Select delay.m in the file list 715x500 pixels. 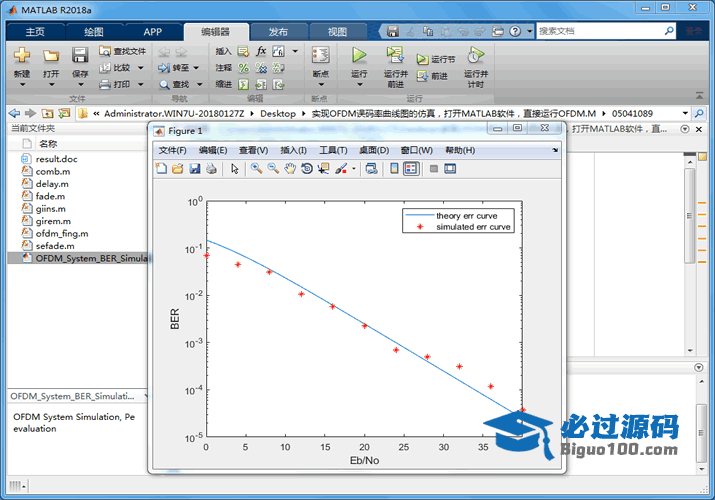click(x=52, y=184)
